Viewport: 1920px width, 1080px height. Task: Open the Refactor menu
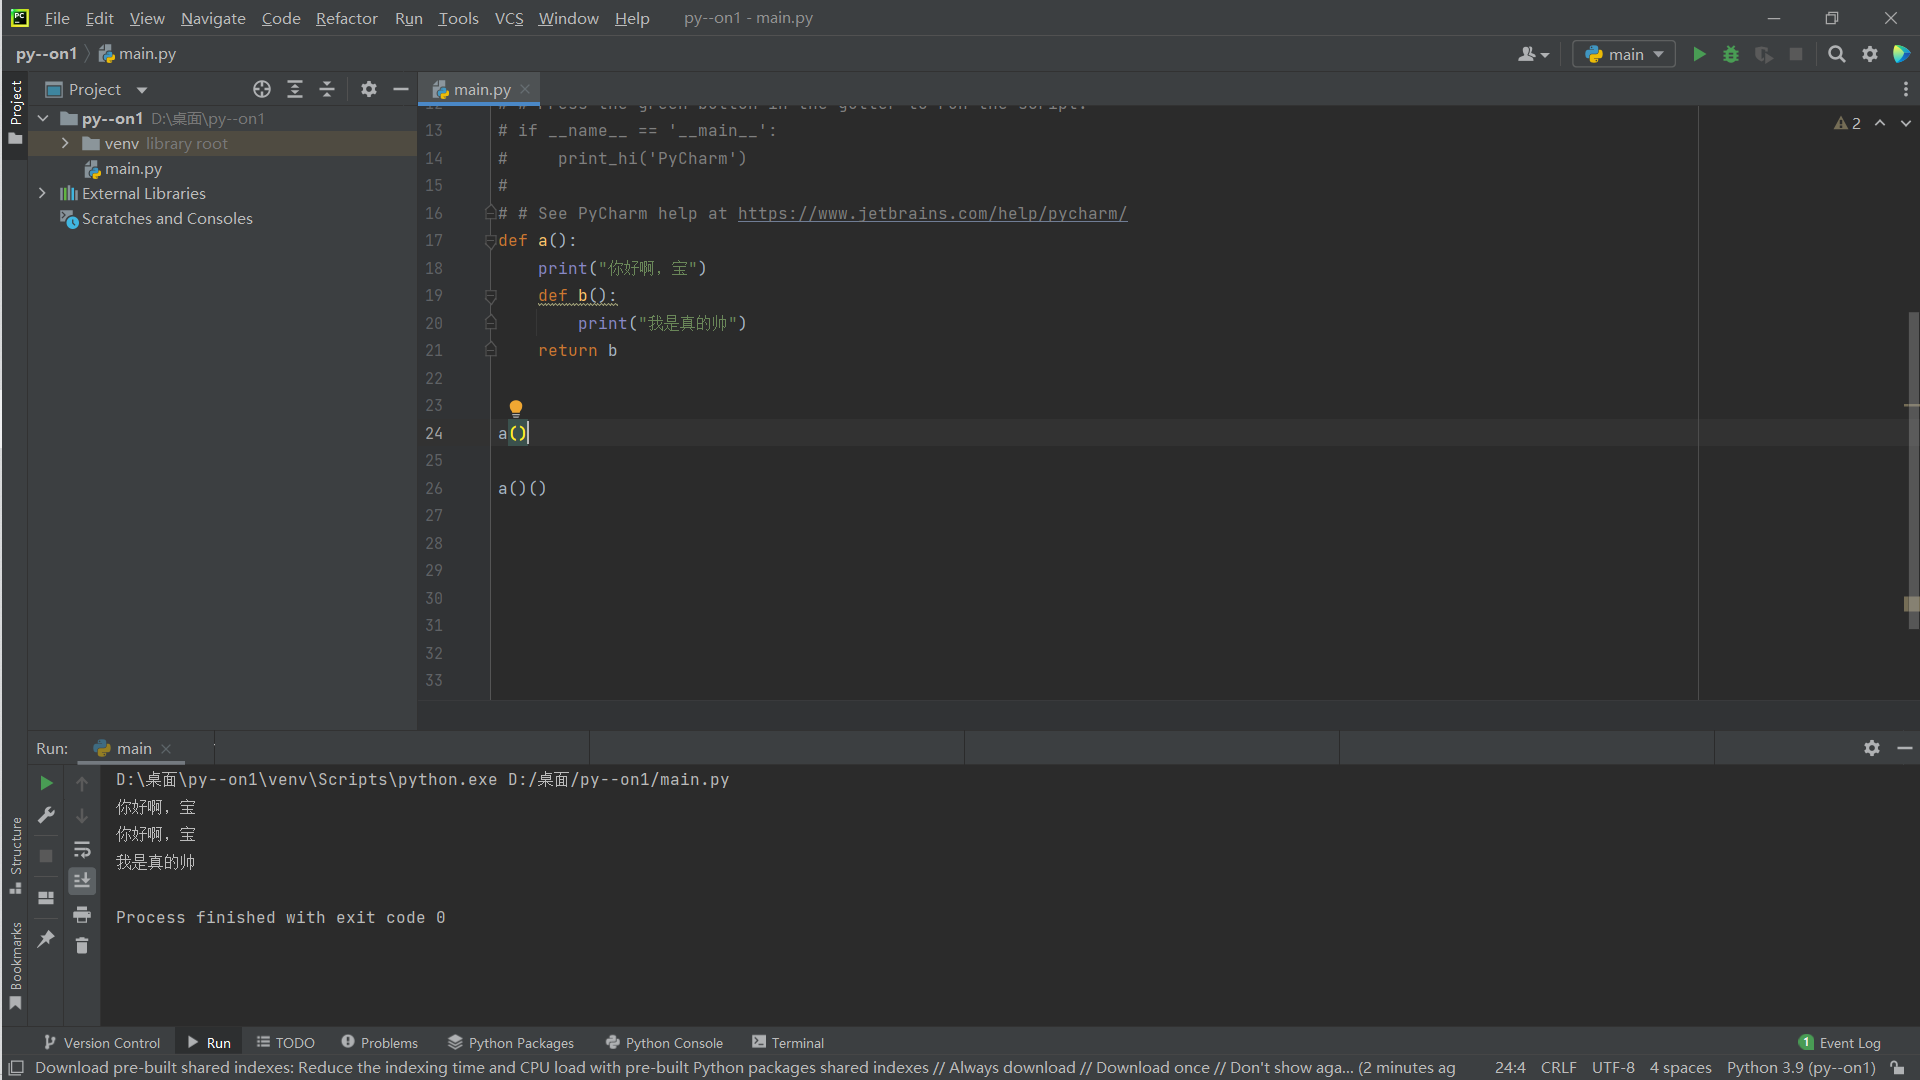coord(346,18)
